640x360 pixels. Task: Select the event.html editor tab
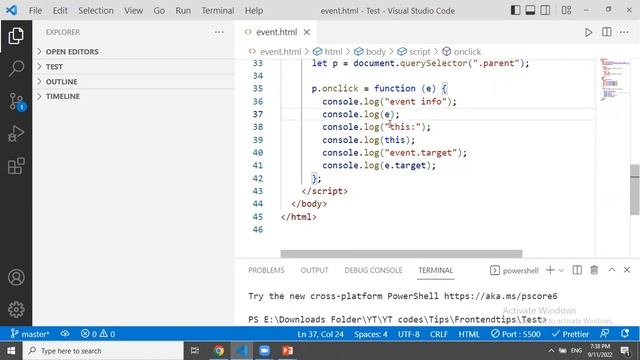276,32
